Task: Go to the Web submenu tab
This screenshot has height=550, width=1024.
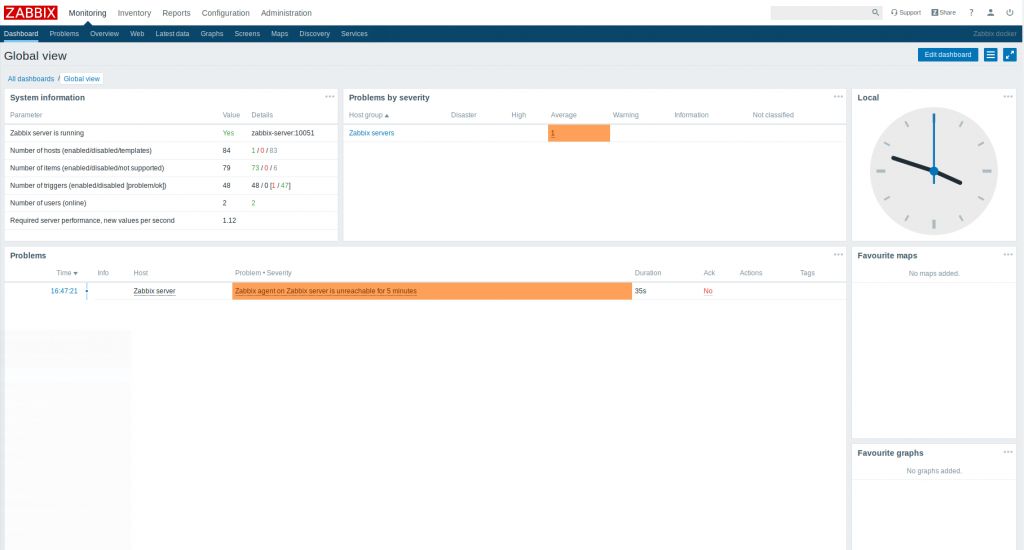Action: click(x=137, y=34)
